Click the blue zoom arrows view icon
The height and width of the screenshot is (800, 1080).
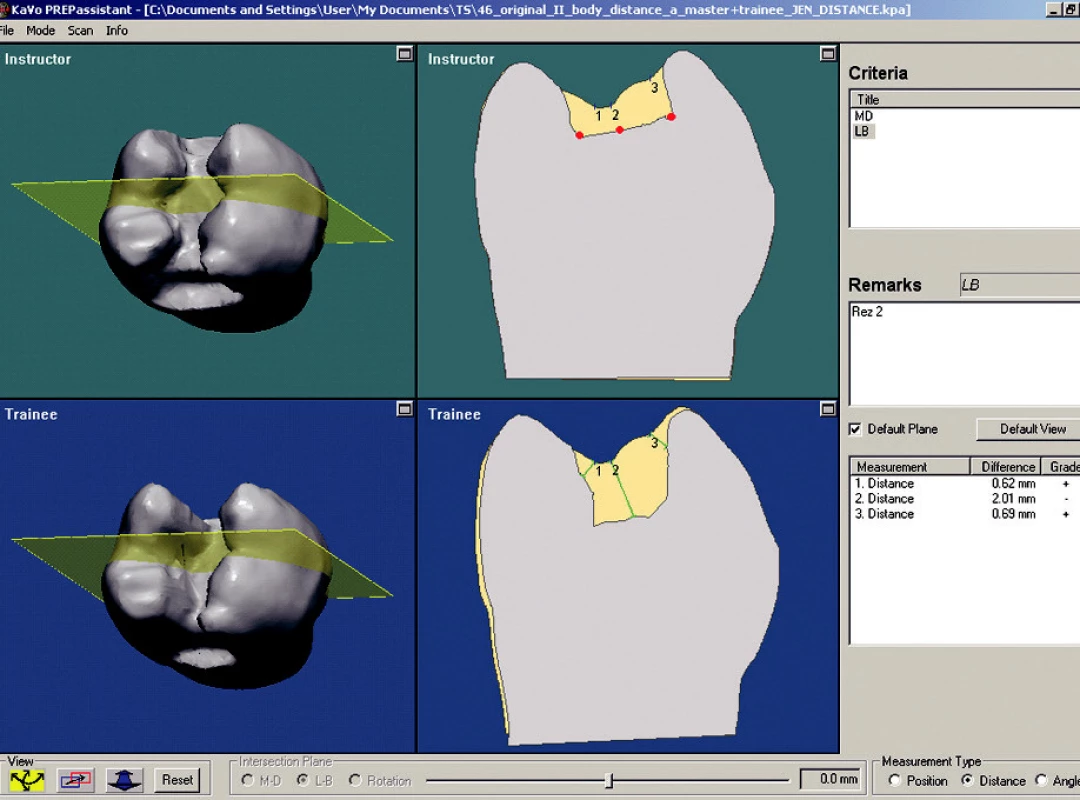point(124,780)
